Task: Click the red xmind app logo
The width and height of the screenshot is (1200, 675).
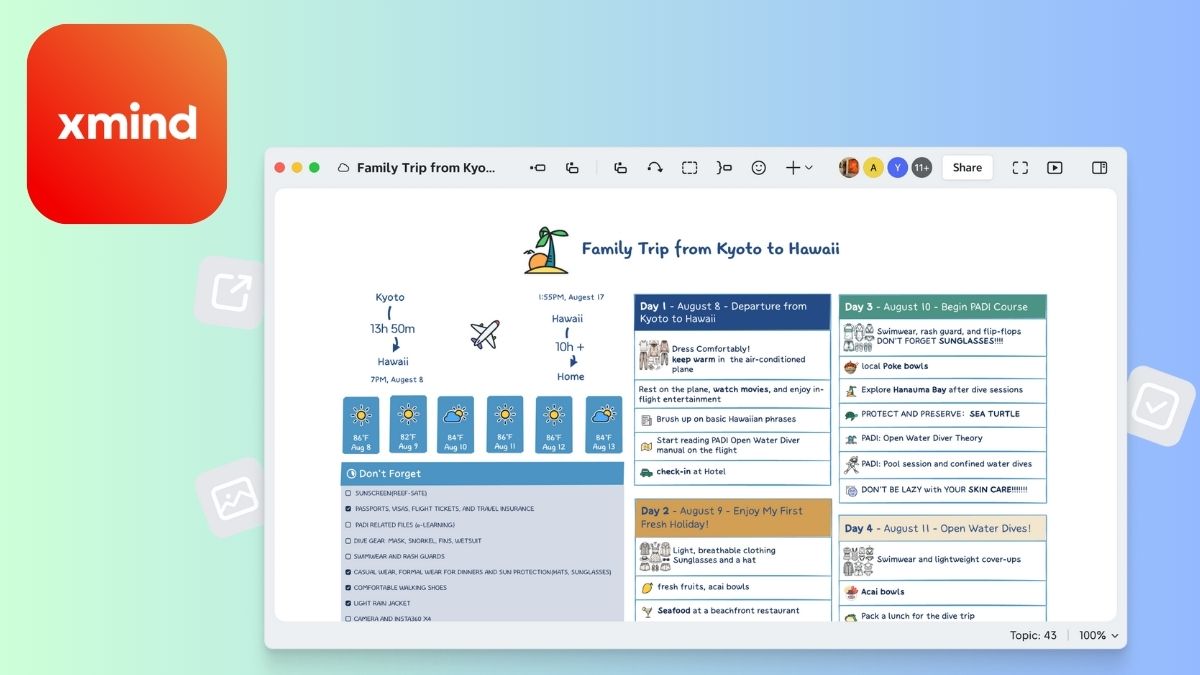Action: tap(127, 124)
